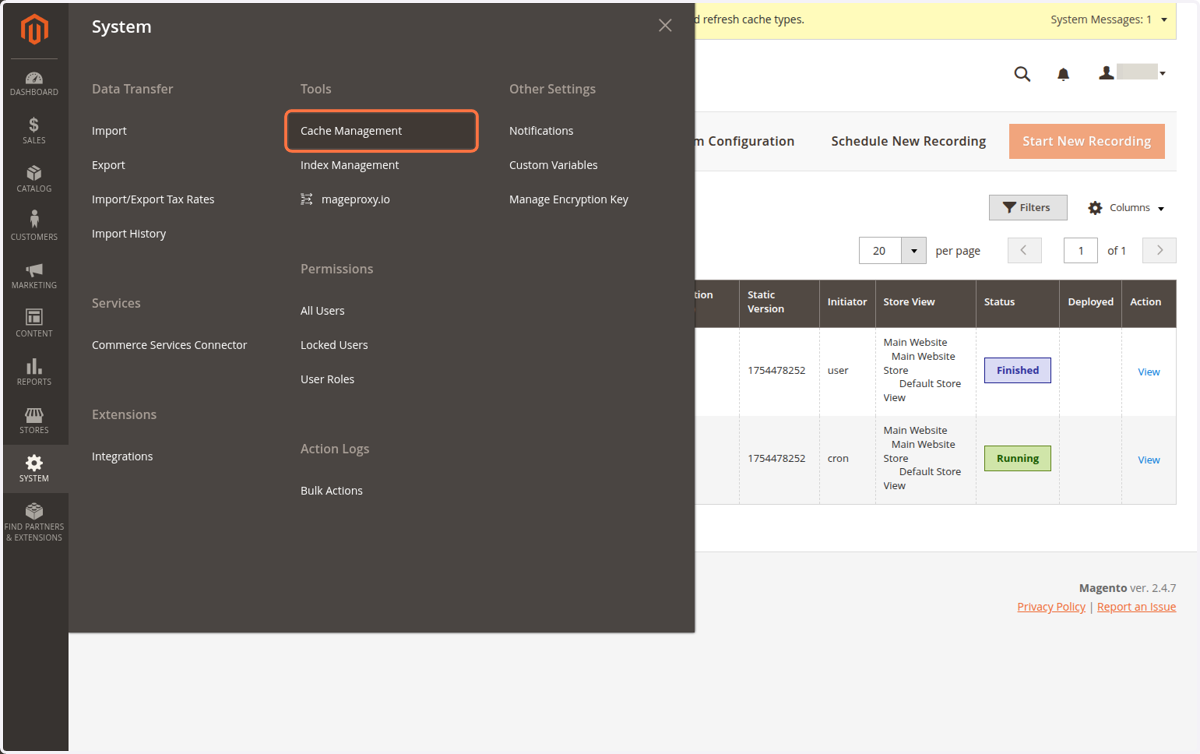The image size is (1200, 754).
Task: Go to the previous page arrow
Action: point(1024,250)
